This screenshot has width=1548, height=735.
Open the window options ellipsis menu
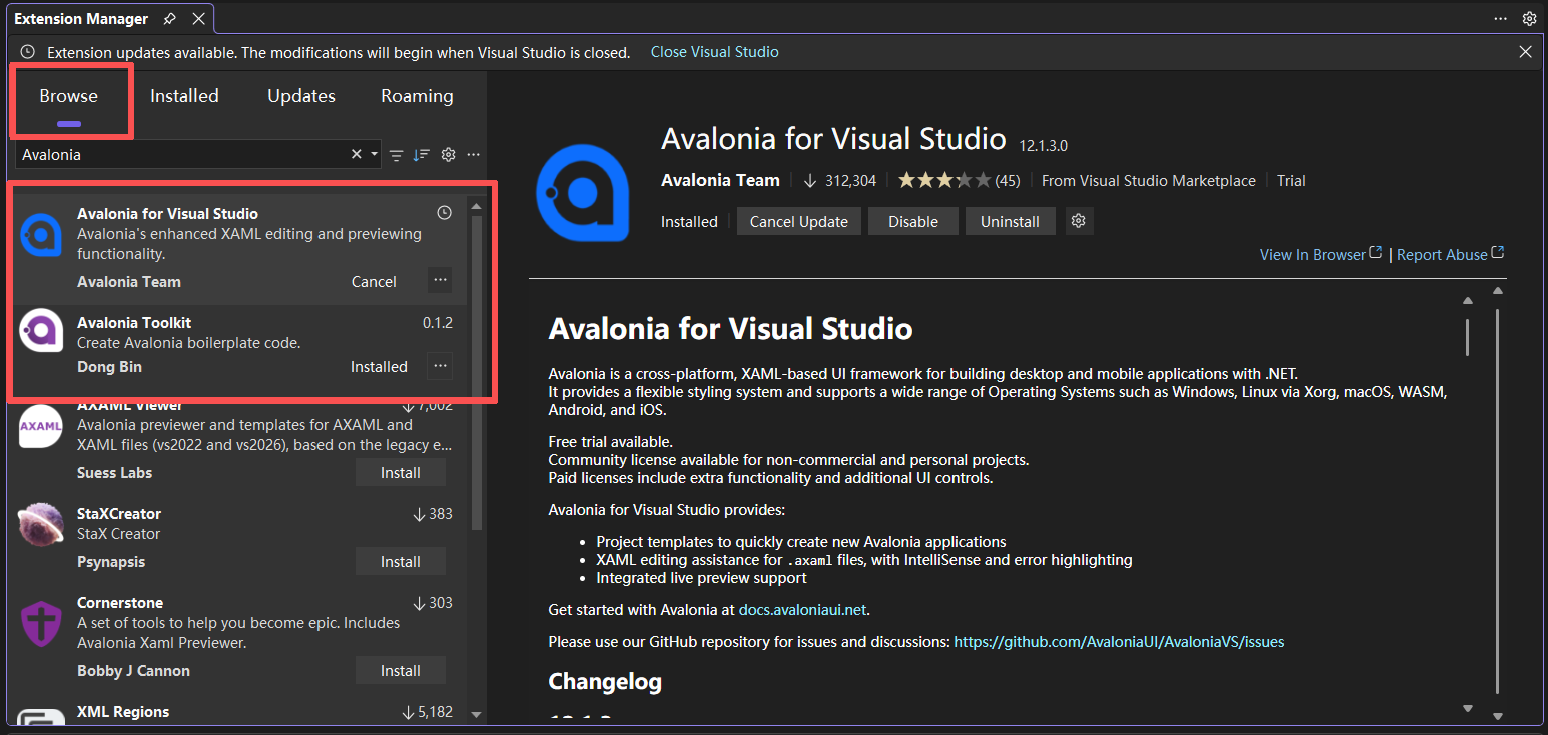pyautogui.click(x=1500, y=19)
